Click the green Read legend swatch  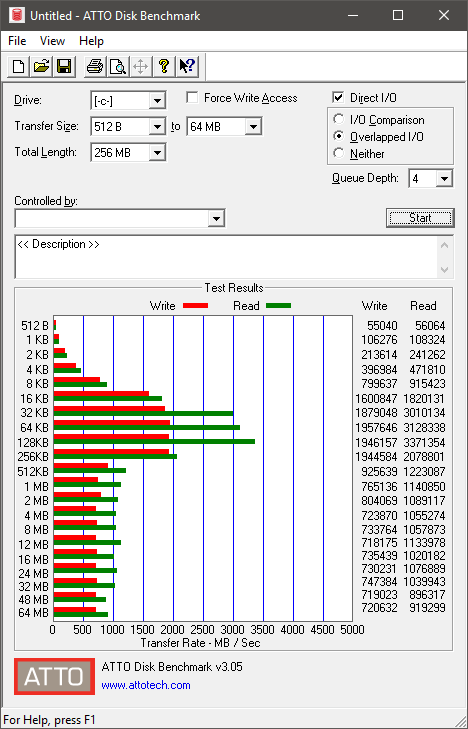pos(278,305)
